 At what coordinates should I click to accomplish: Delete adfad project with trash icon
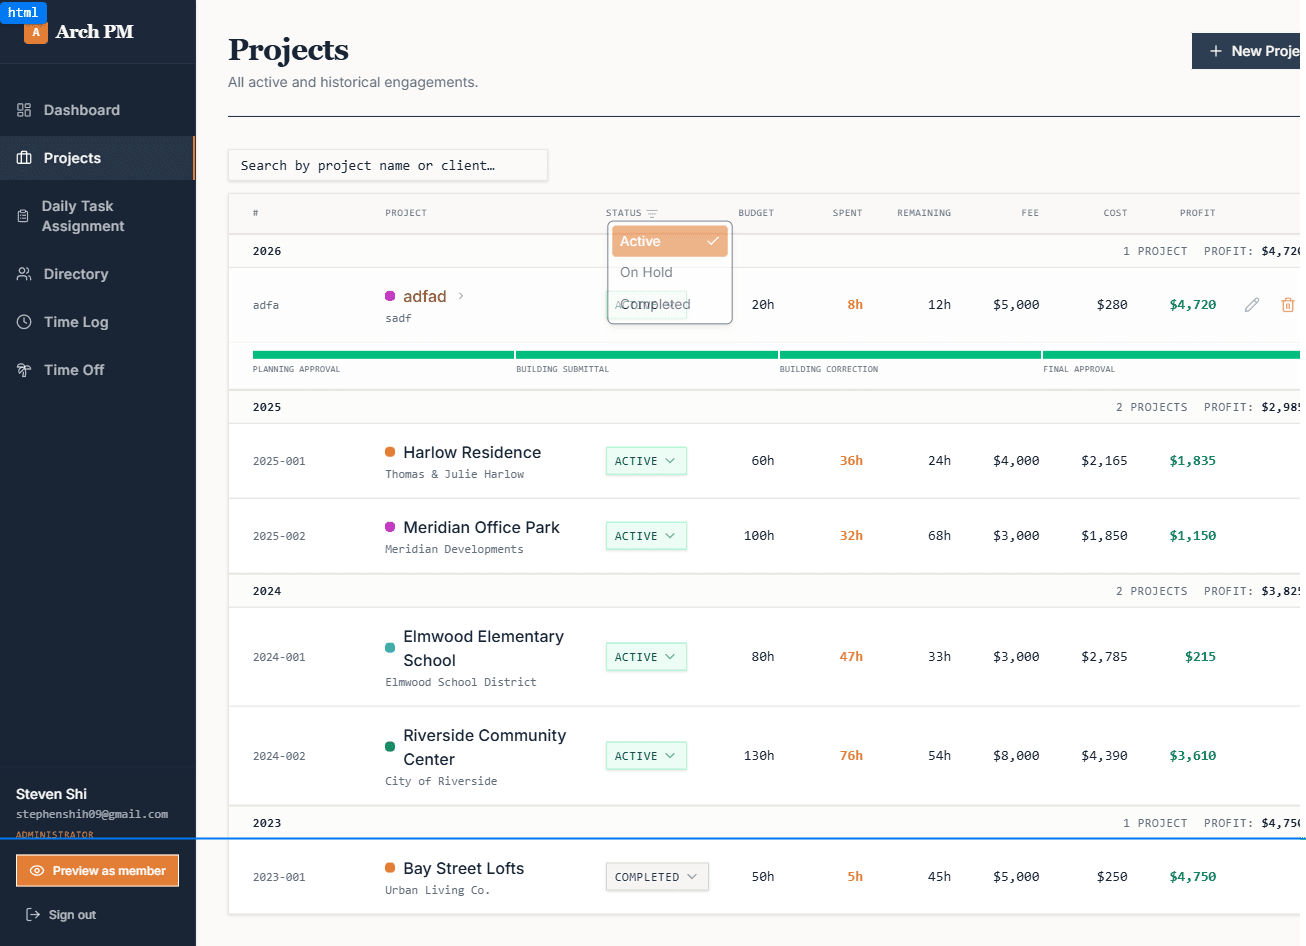coord(1288,305)
